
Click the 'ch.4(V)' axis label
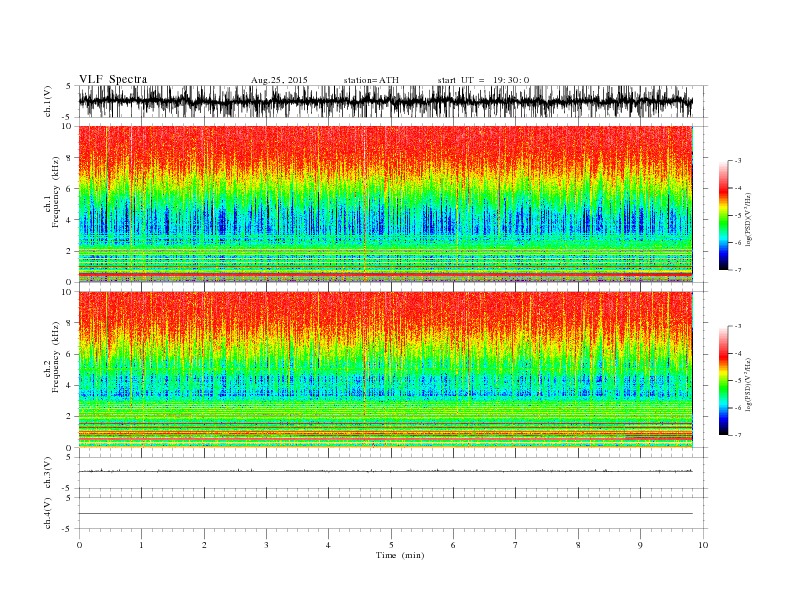coord(47,513)
